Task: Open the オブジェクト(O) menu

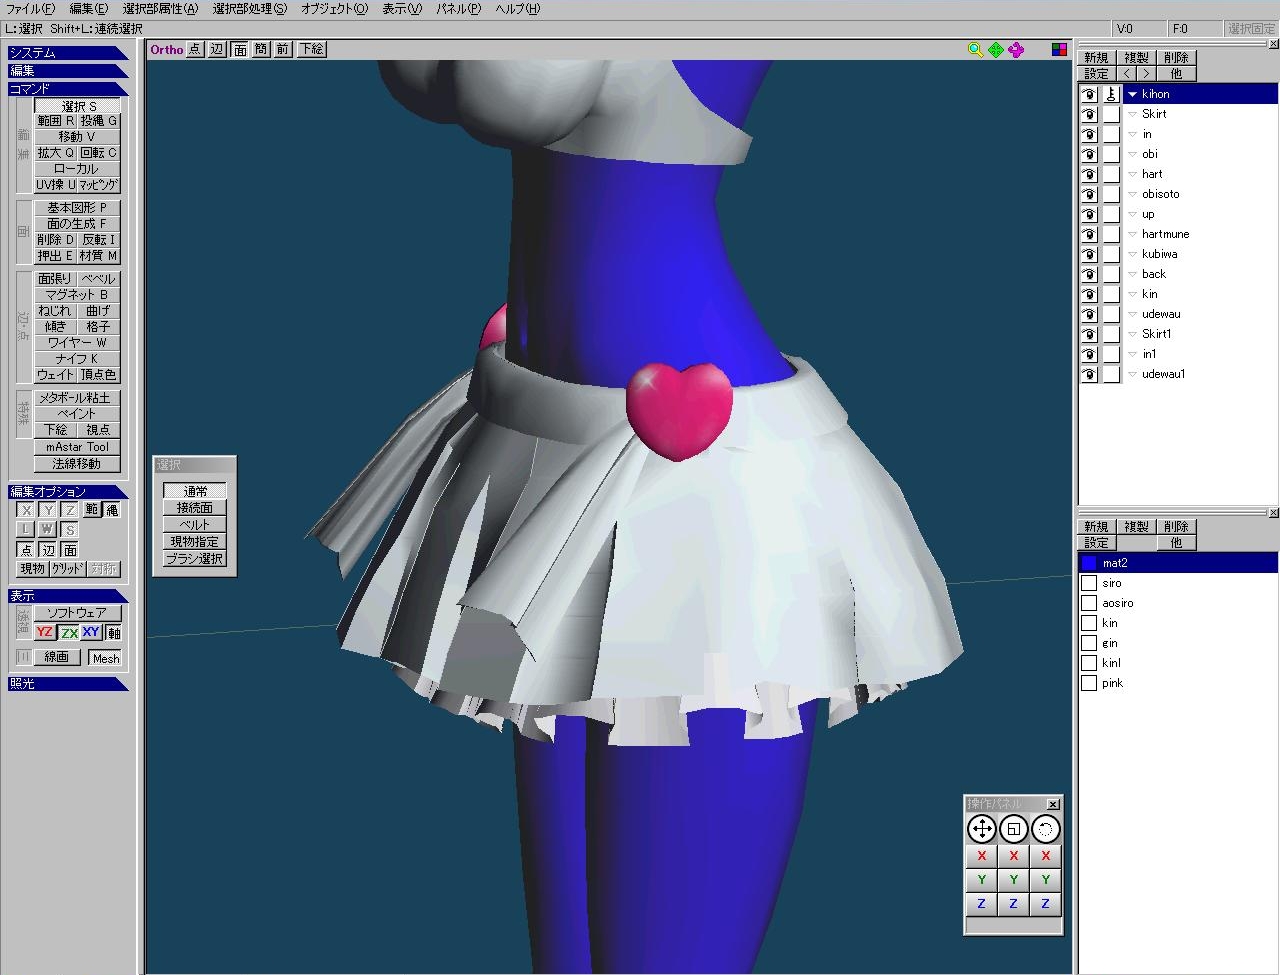Action: [x=334, y=9]
